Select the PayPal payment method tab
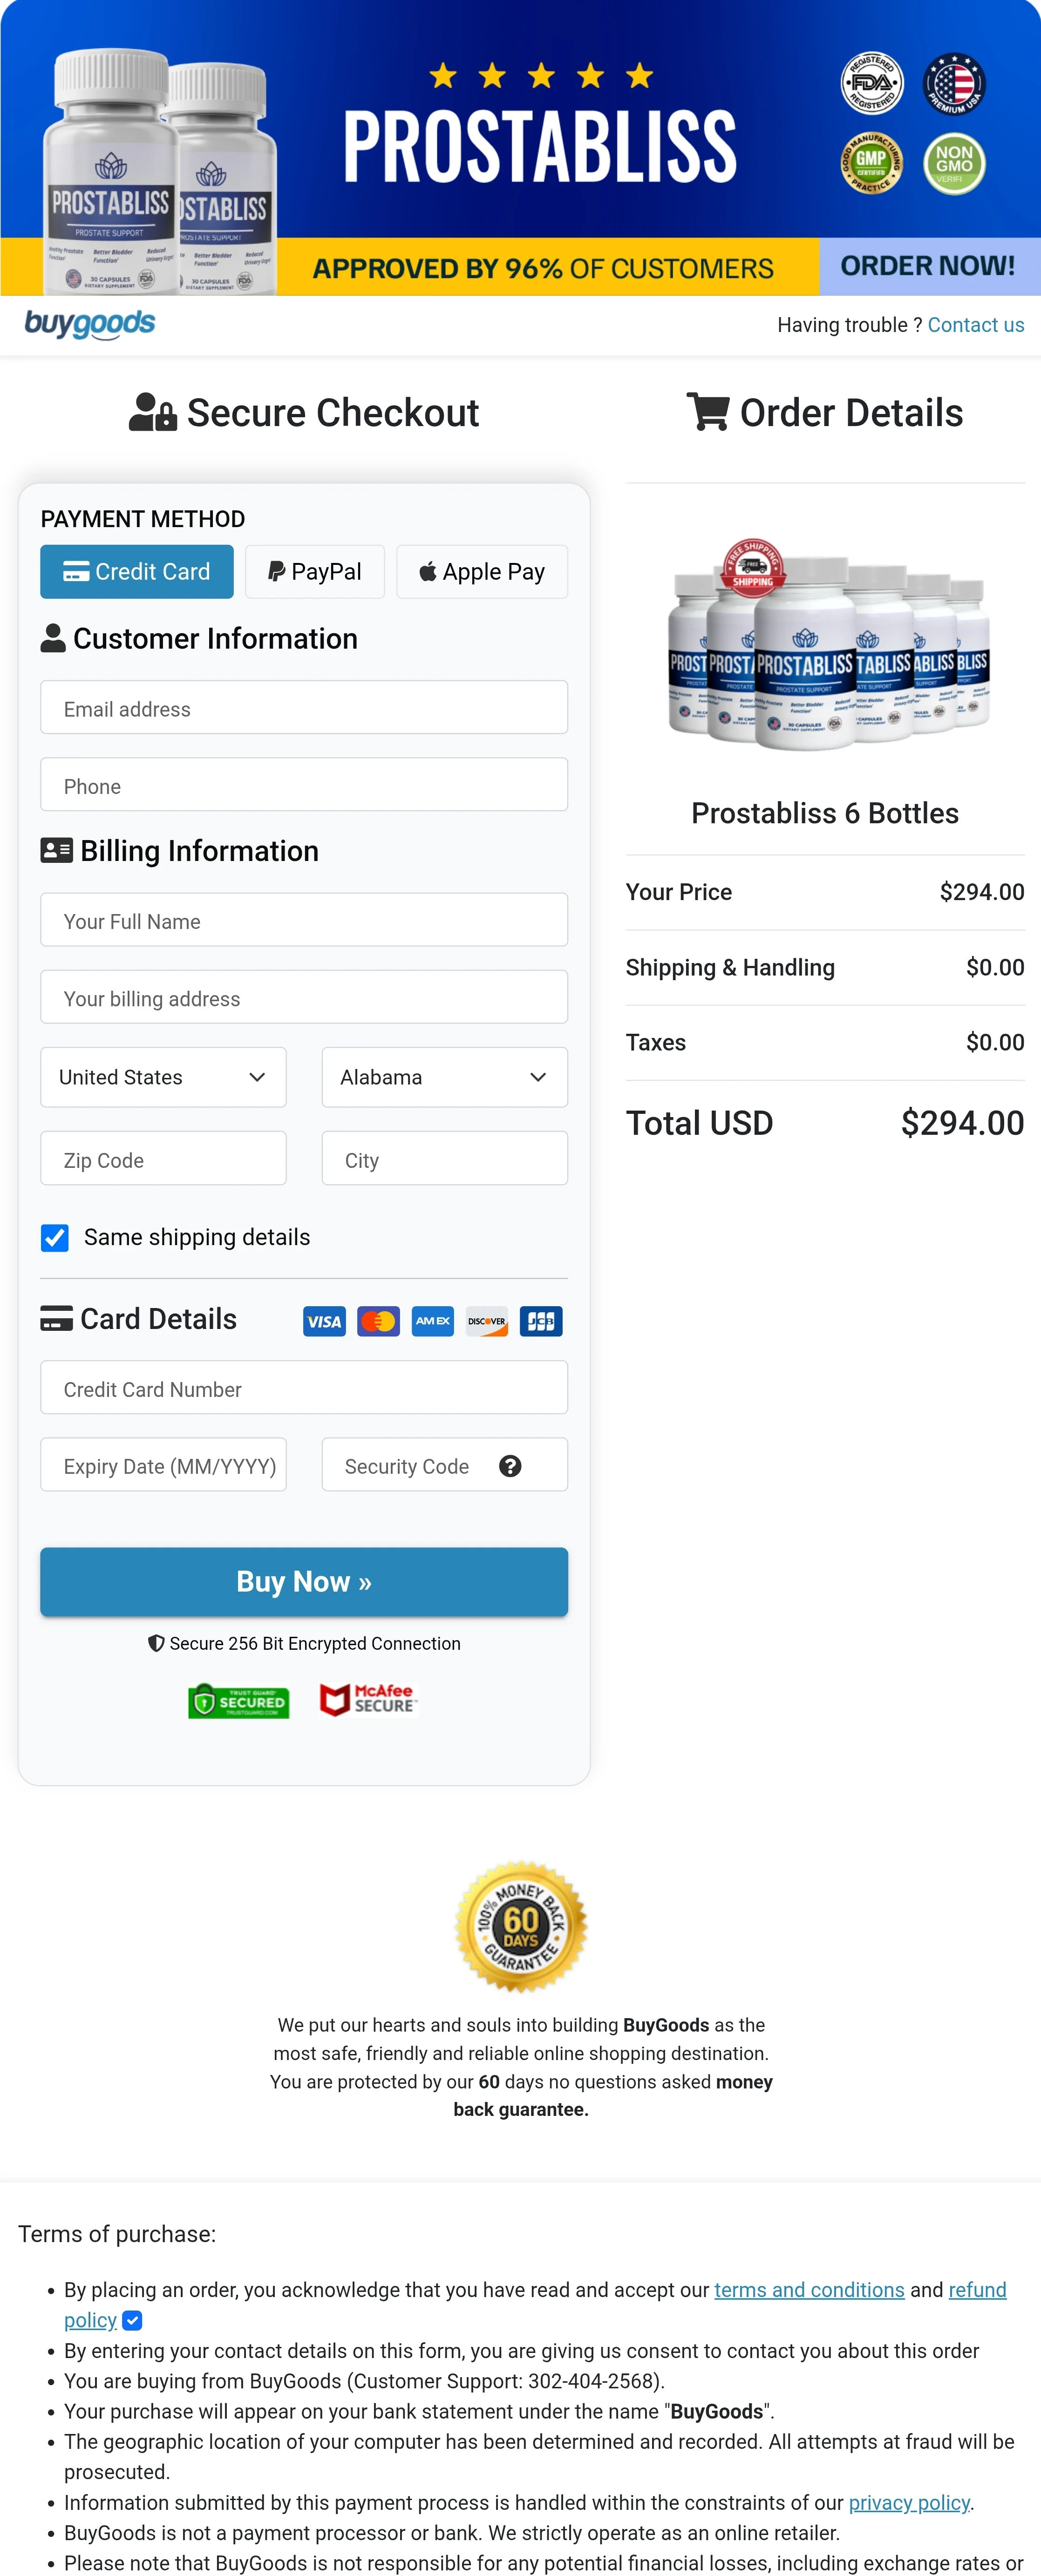Screen dimensions: 1041x2576 click(315, 572)
